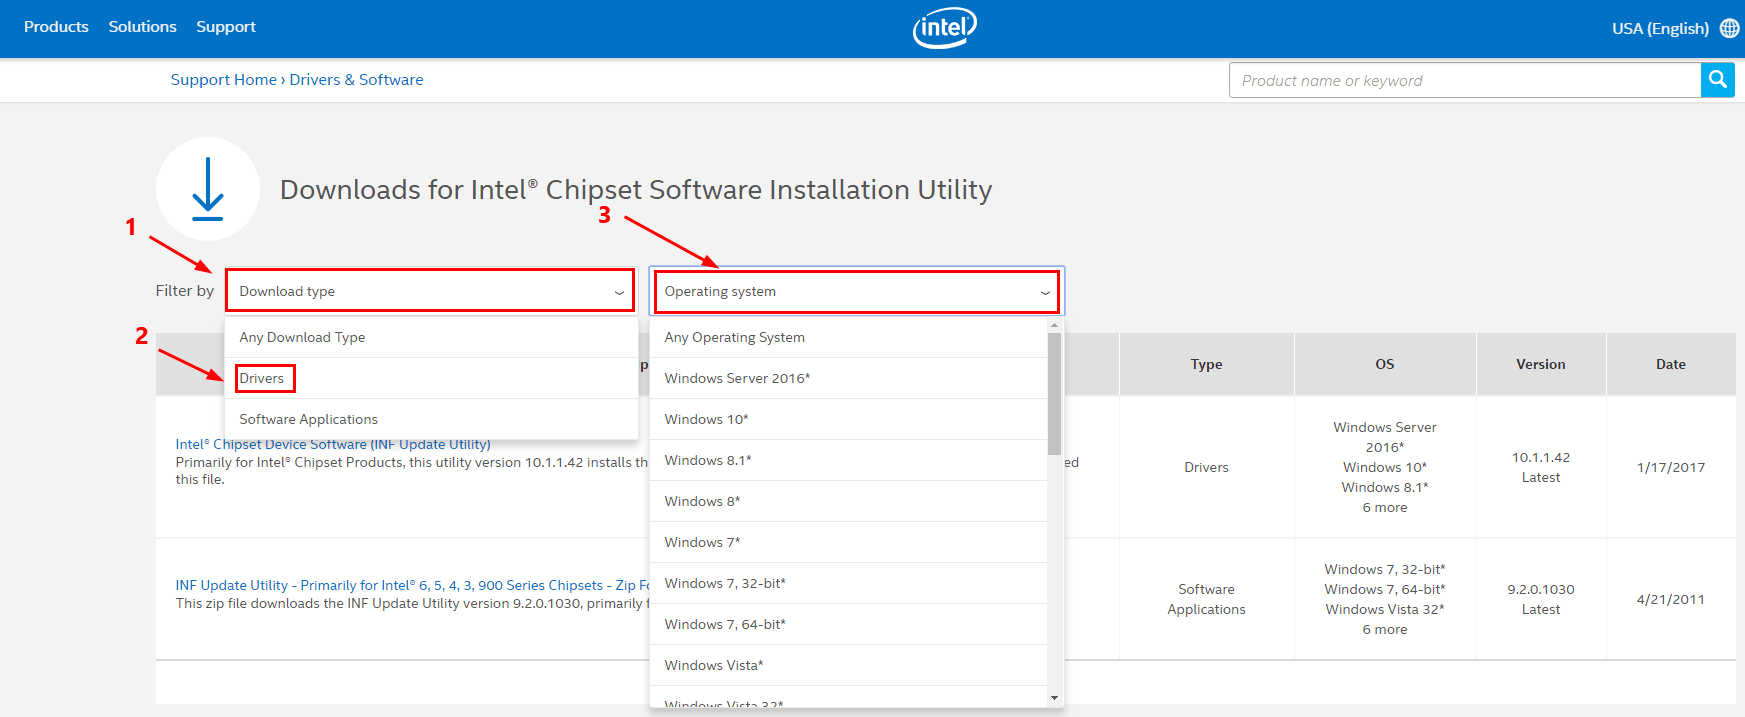This screenshot has width=1745, height=717.
Task: Select Windows 8.1* in OS list
Action: tap(848, 461)
